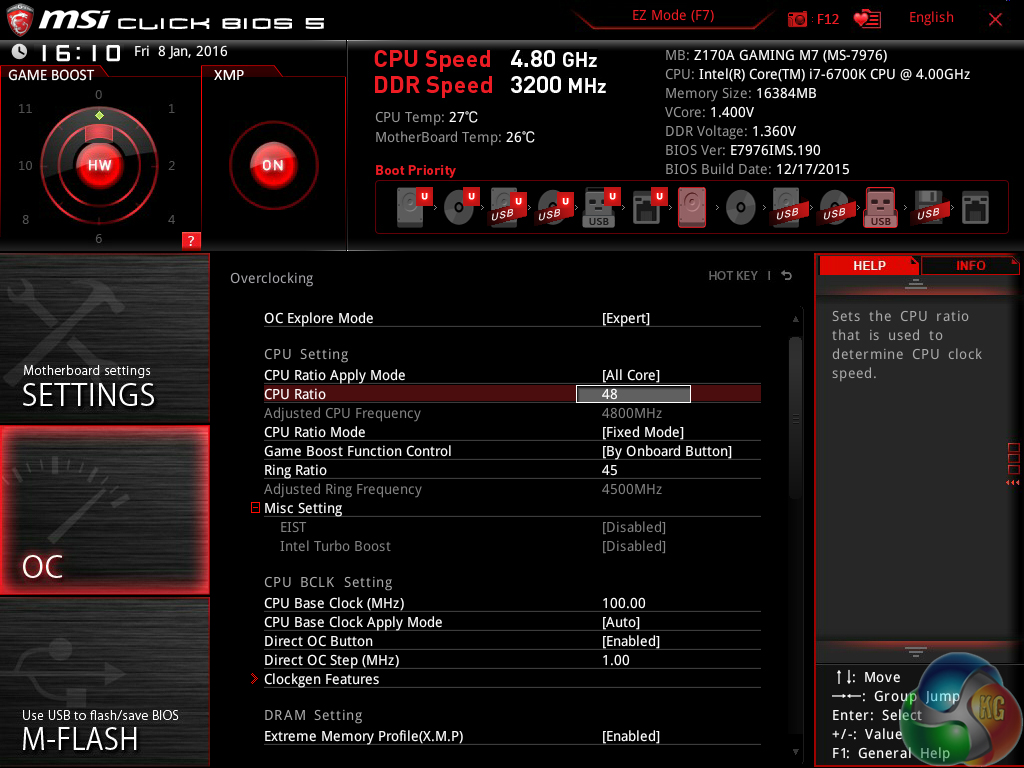Select the highlighted legacy USB key boot icon
1024x768 pixels.
pos(881,207)
